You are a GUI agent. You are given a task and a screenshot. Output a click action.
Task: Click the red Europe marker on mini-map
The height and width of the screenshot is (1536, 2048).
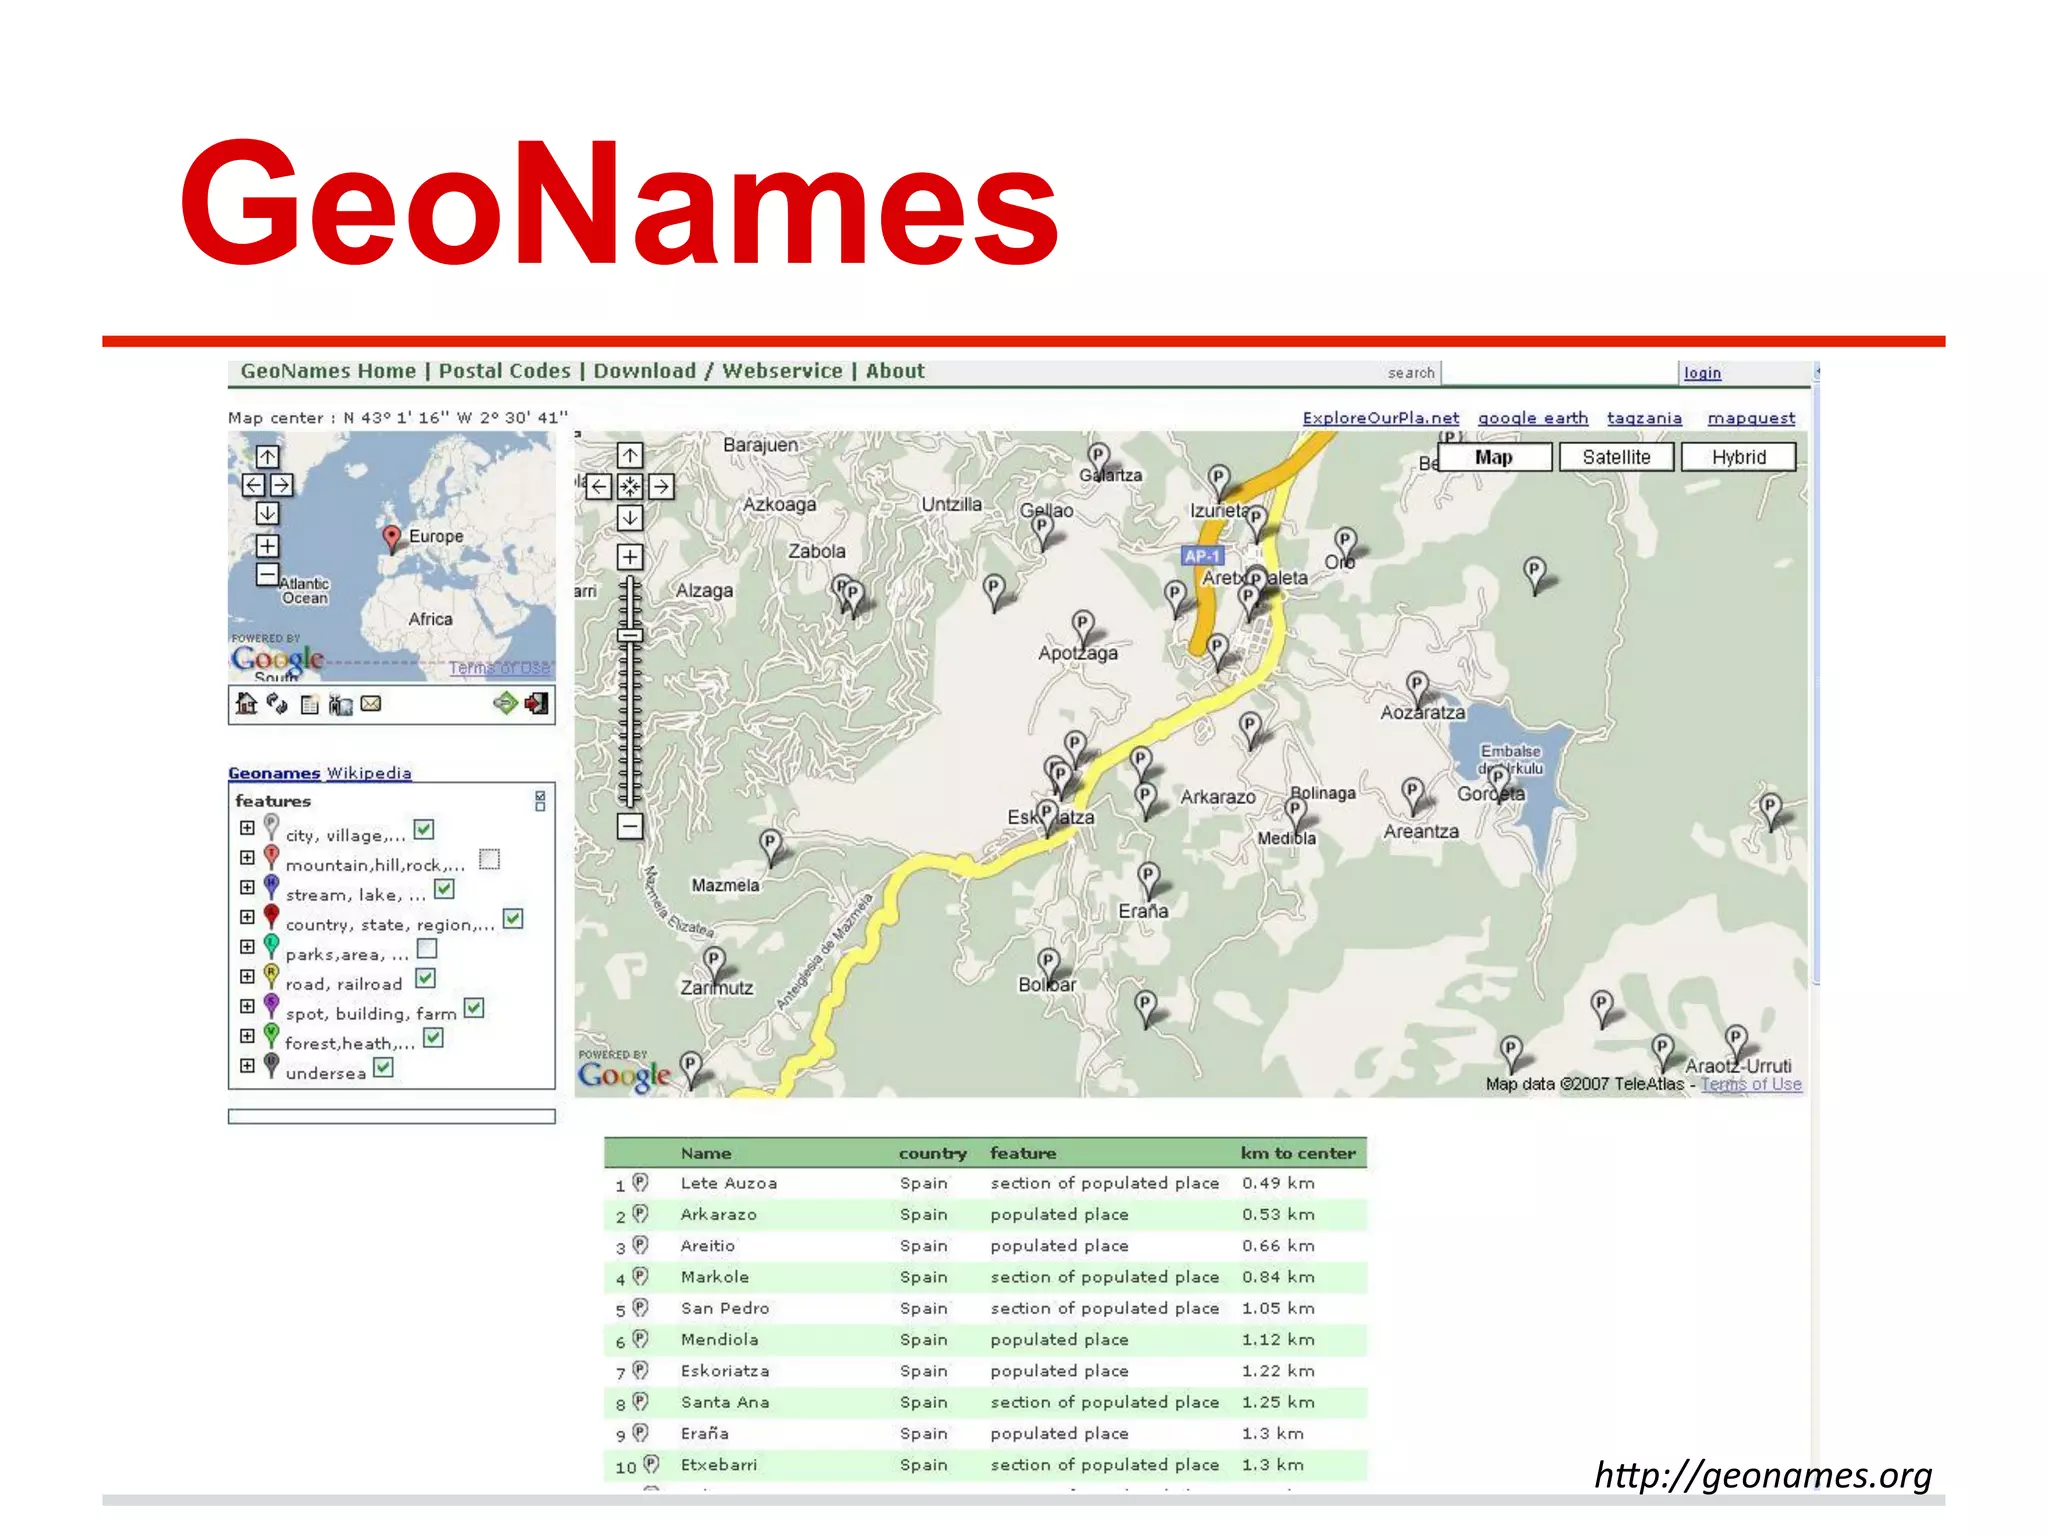(x=392, y=538)
